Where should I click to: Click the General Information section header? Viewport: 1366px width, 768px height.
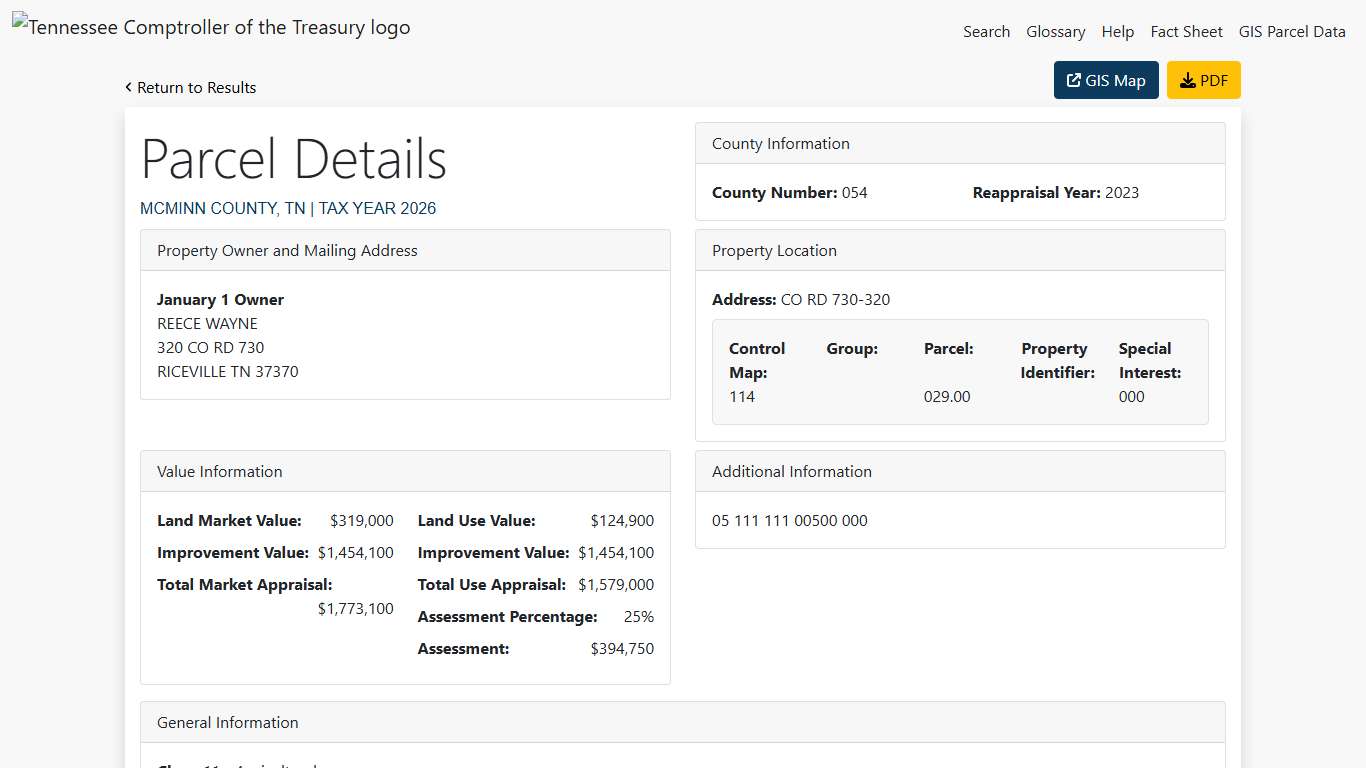(x=227, y=722)
